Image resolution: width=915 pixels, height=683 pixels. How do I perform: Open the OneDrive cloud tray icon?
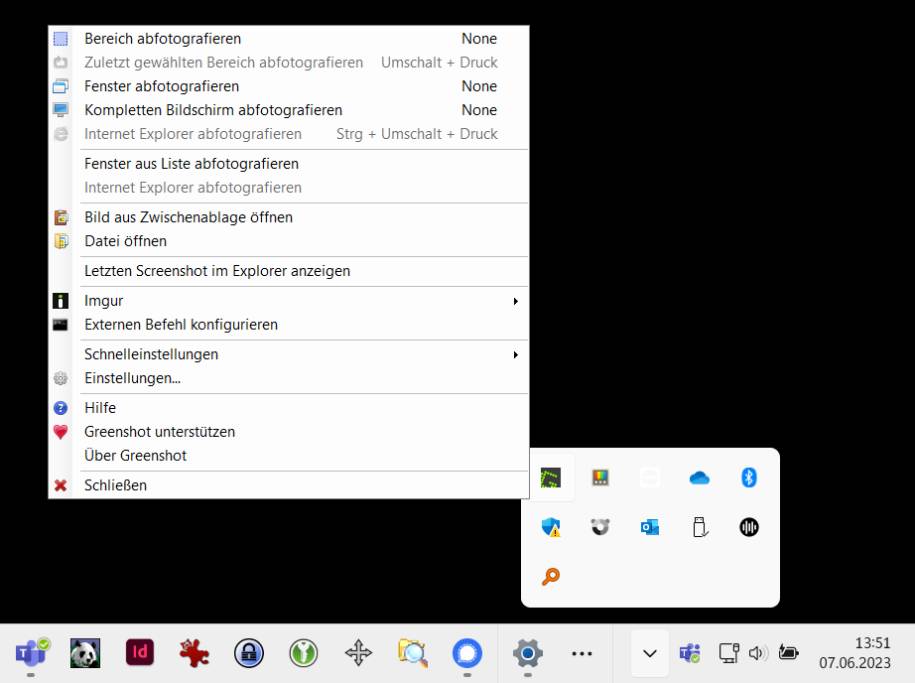tap(699, 477)
